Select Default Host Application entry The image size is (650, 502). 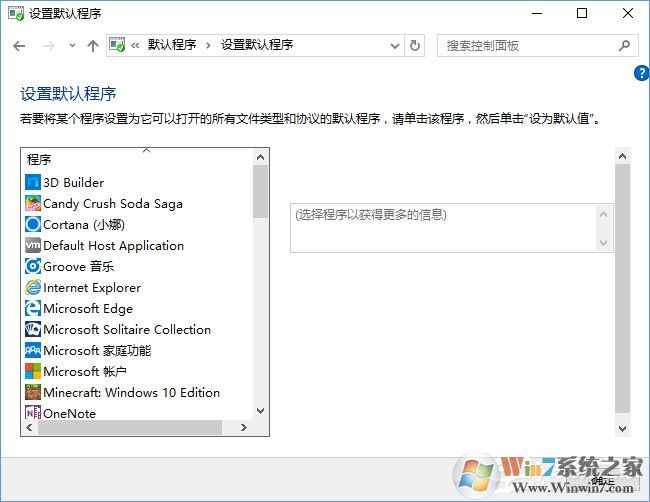[113, 245]
